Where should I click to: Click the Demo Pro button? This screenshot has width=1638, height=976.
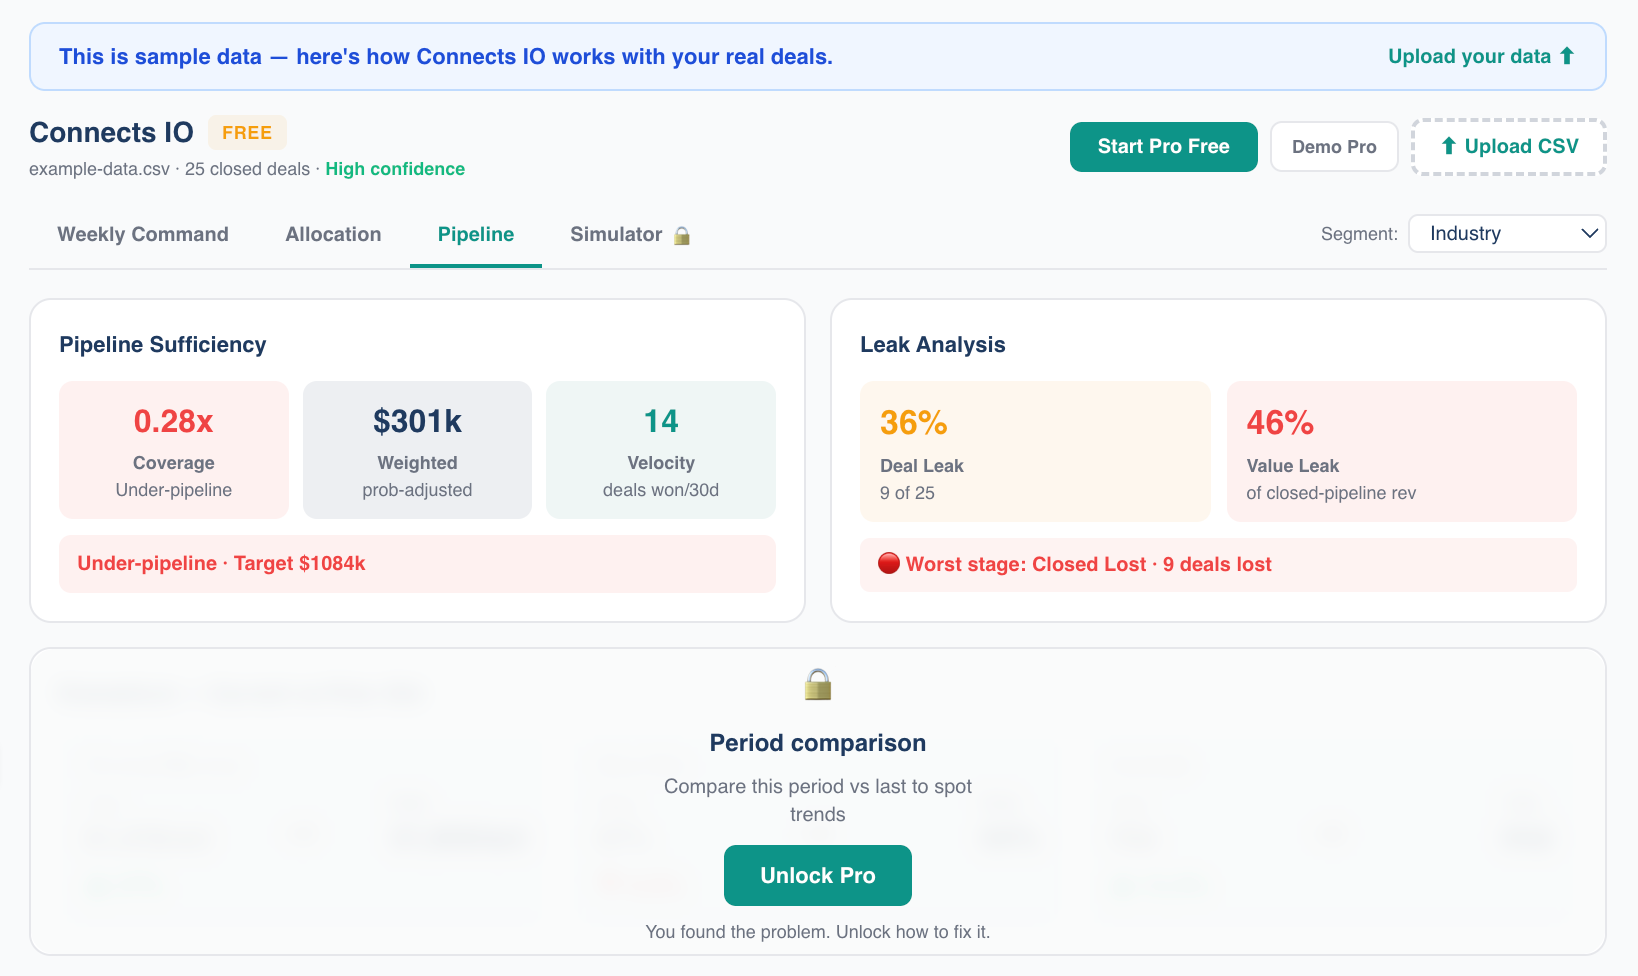click(1334, 146)
